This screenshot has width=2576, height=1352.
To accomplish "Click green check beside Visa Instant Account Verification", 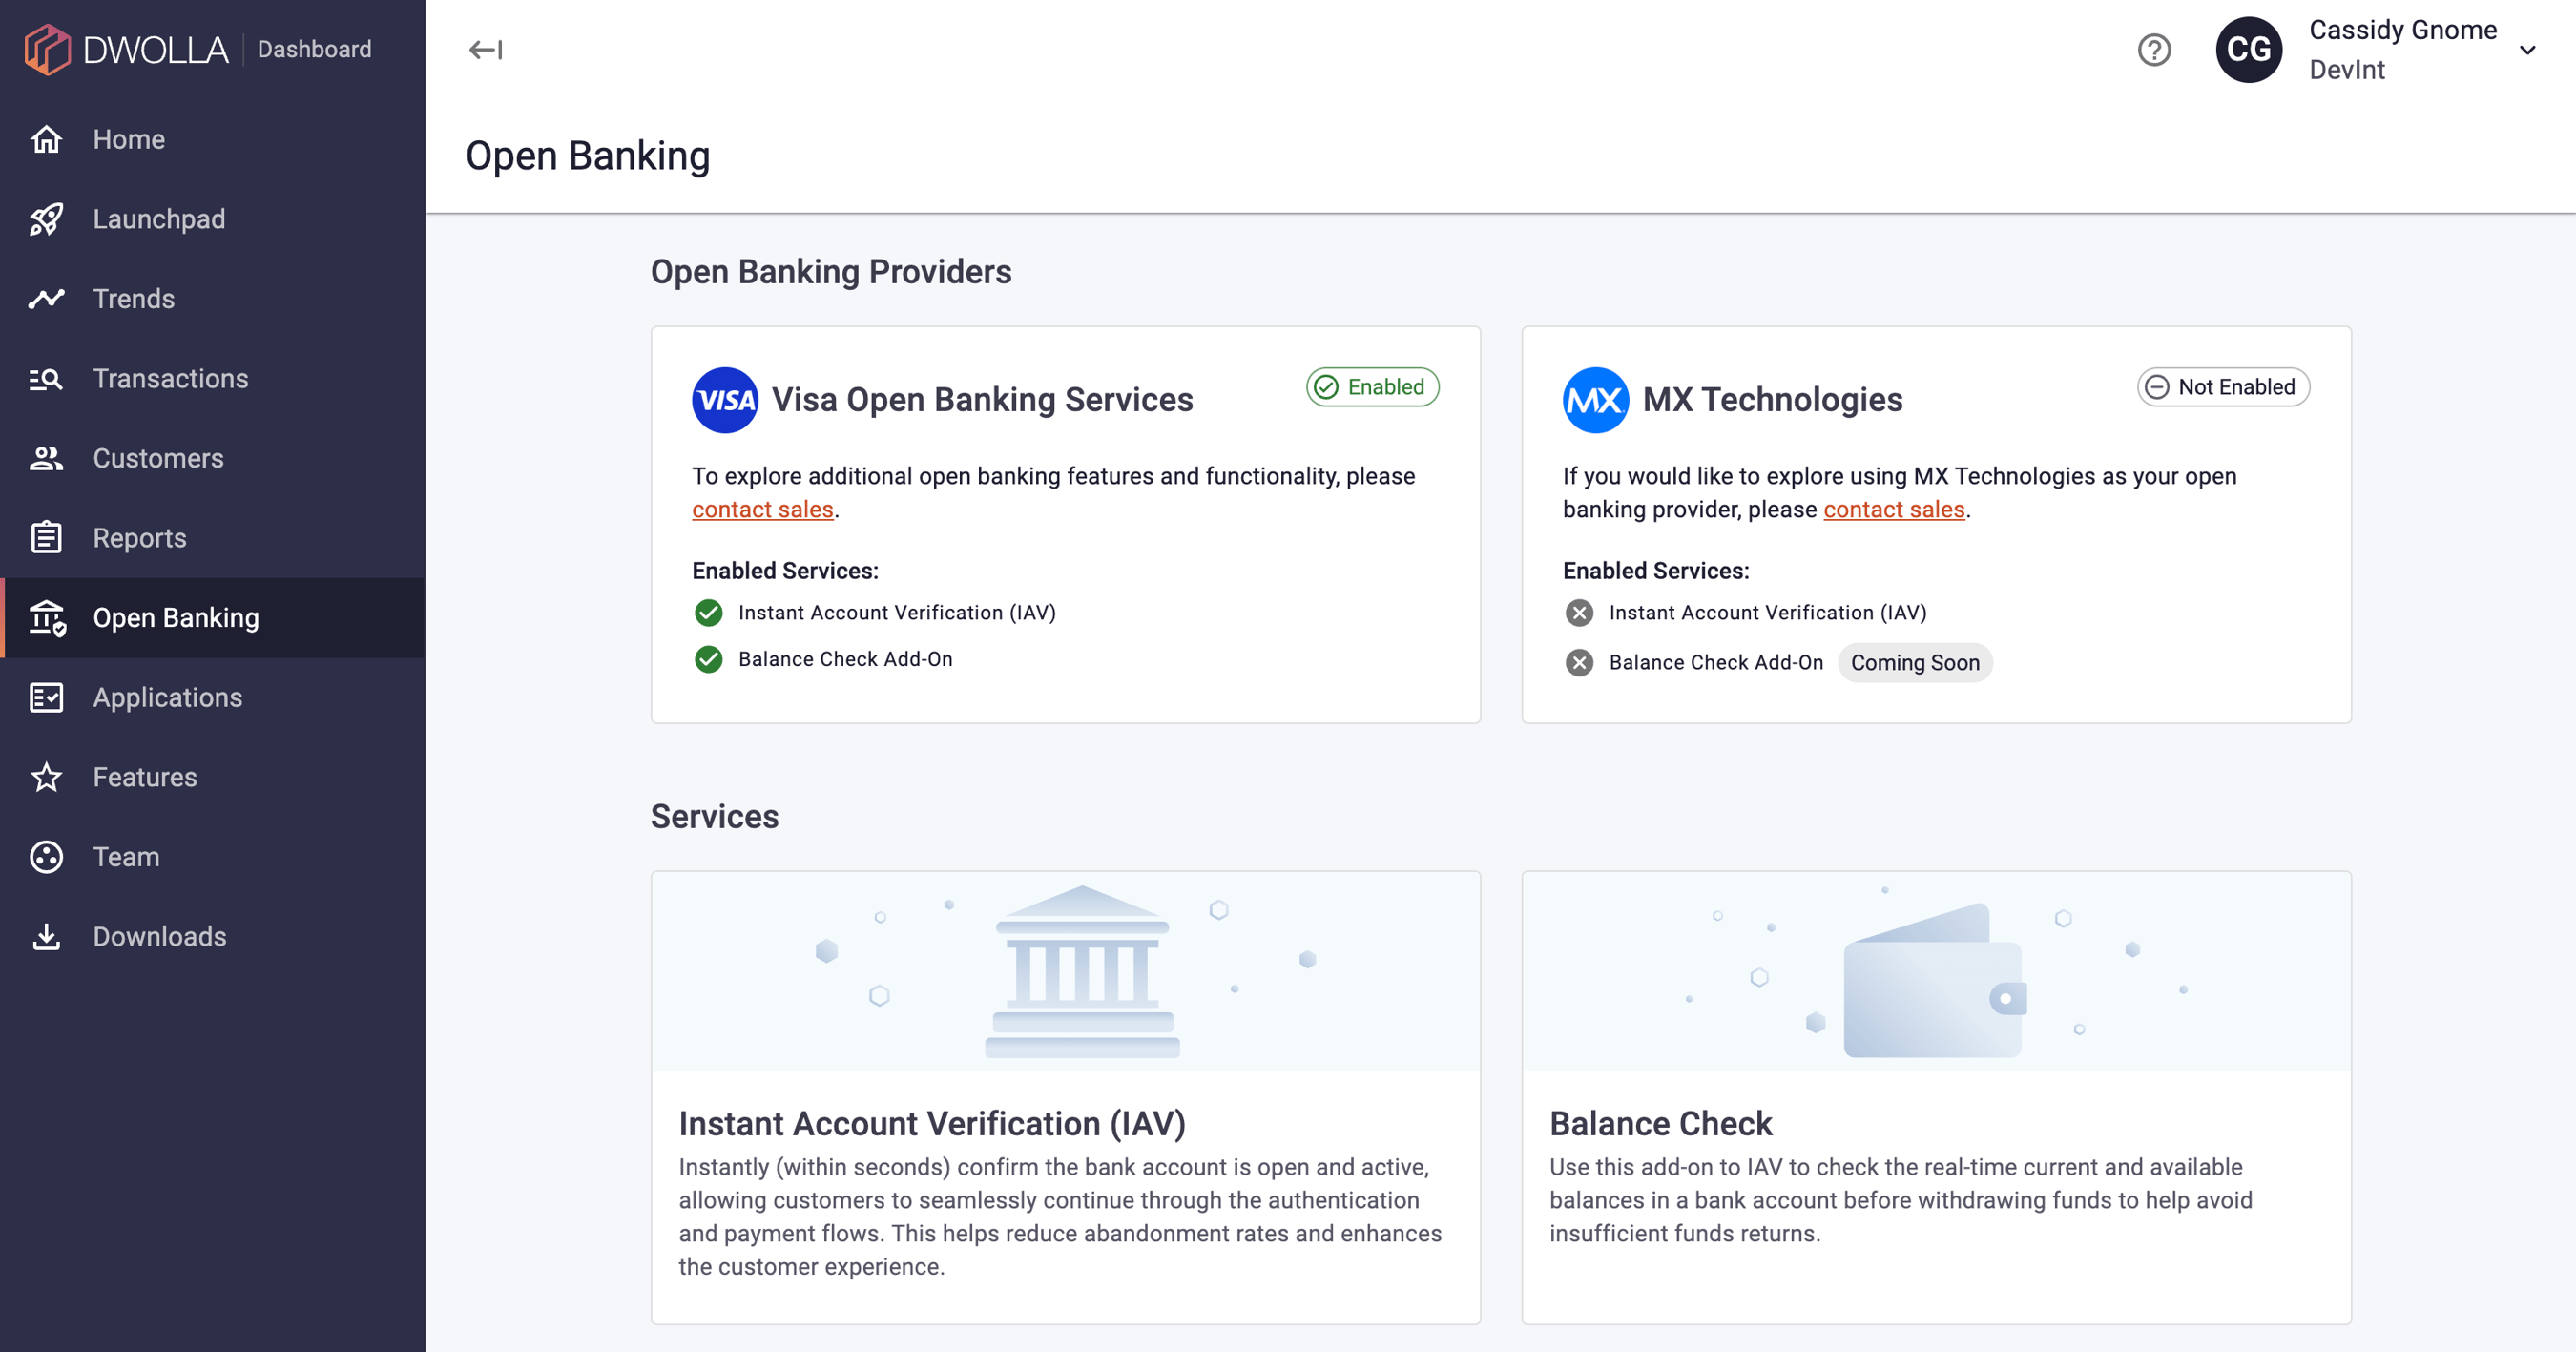I will (x=708, y=613).
